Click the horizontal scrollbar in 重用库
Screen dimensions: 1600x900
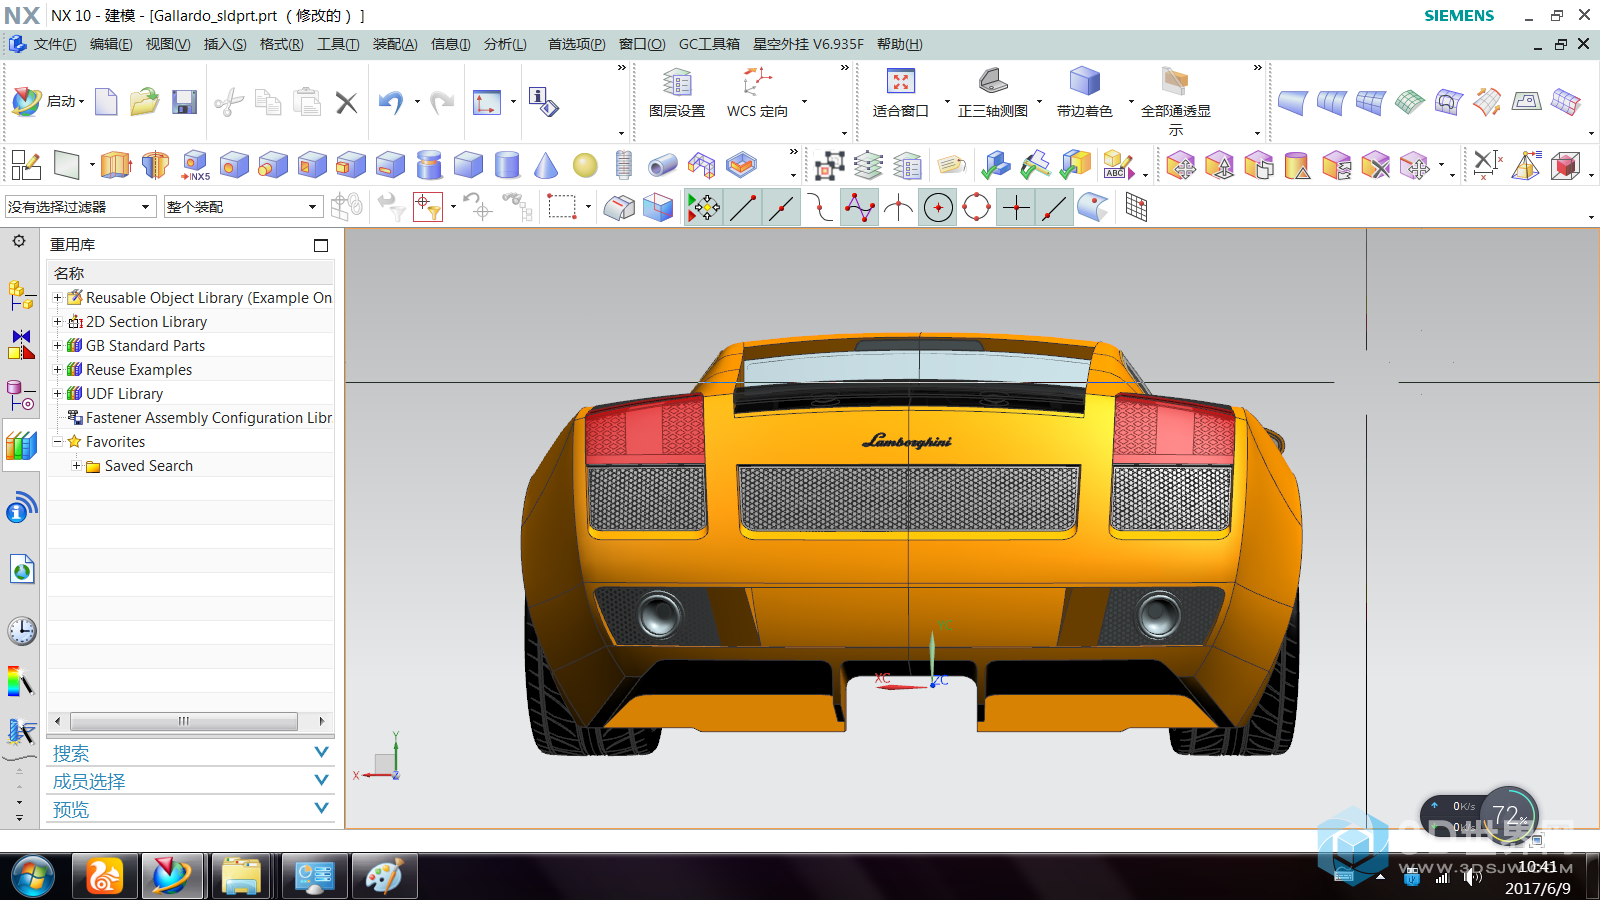click(184, 721)
